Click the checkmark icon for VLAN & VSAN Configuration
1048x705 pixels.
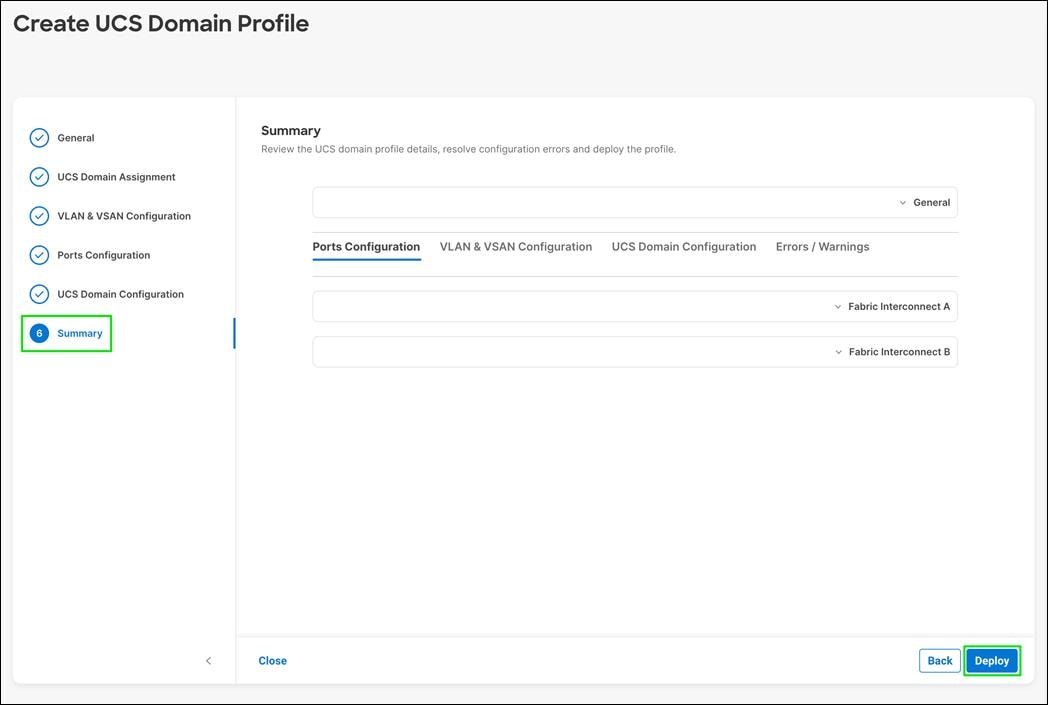pos(39,215)
